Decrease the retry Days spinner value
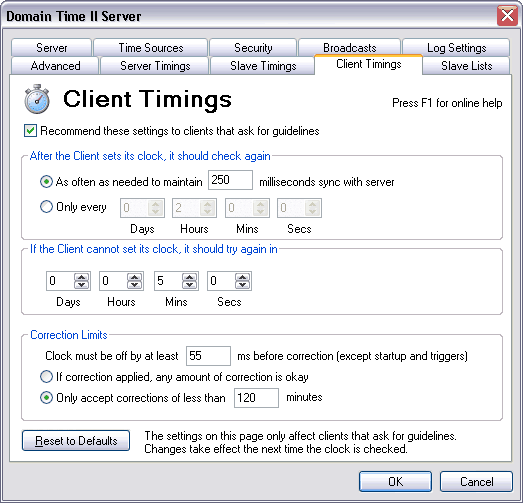The width and height of the screenshot is (523, 503). 81,285
